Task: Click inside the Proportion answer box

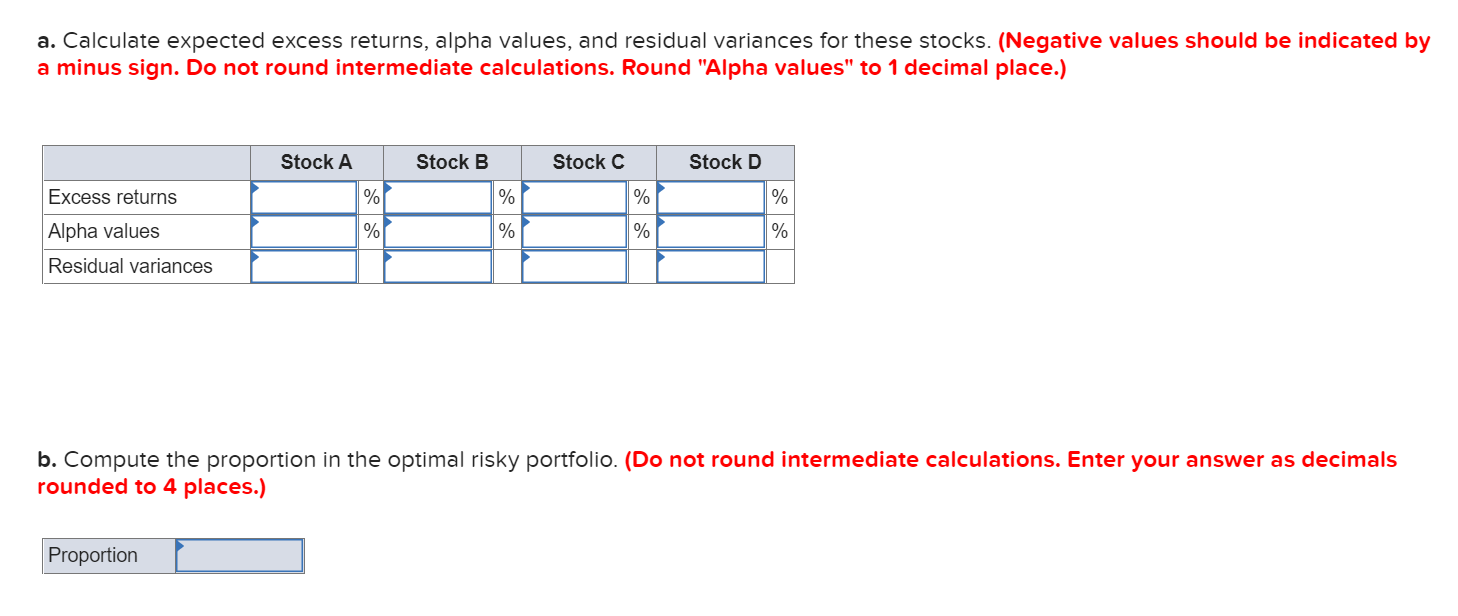Action: tap(240, 555)
